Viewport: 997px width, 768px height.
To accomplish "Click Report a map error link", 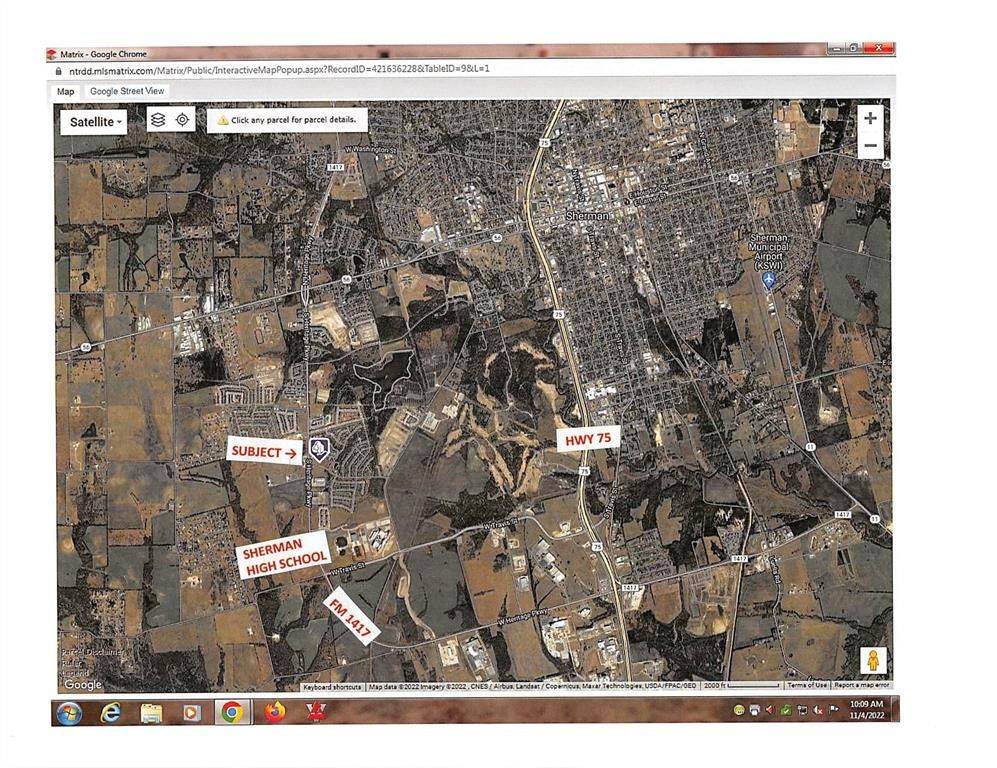I will 861,685.
